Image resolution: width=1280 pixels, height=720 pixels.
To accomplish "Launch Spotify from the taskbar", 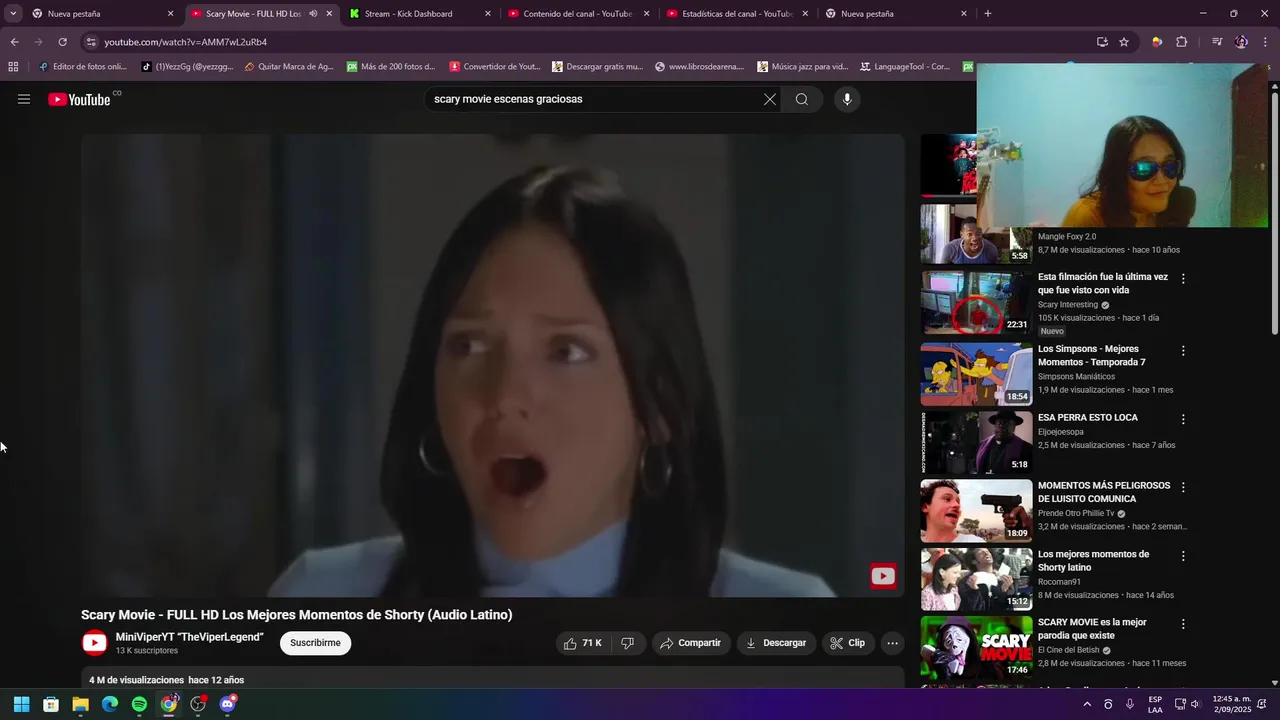I will pyautogui.click(x=139, y=704).
